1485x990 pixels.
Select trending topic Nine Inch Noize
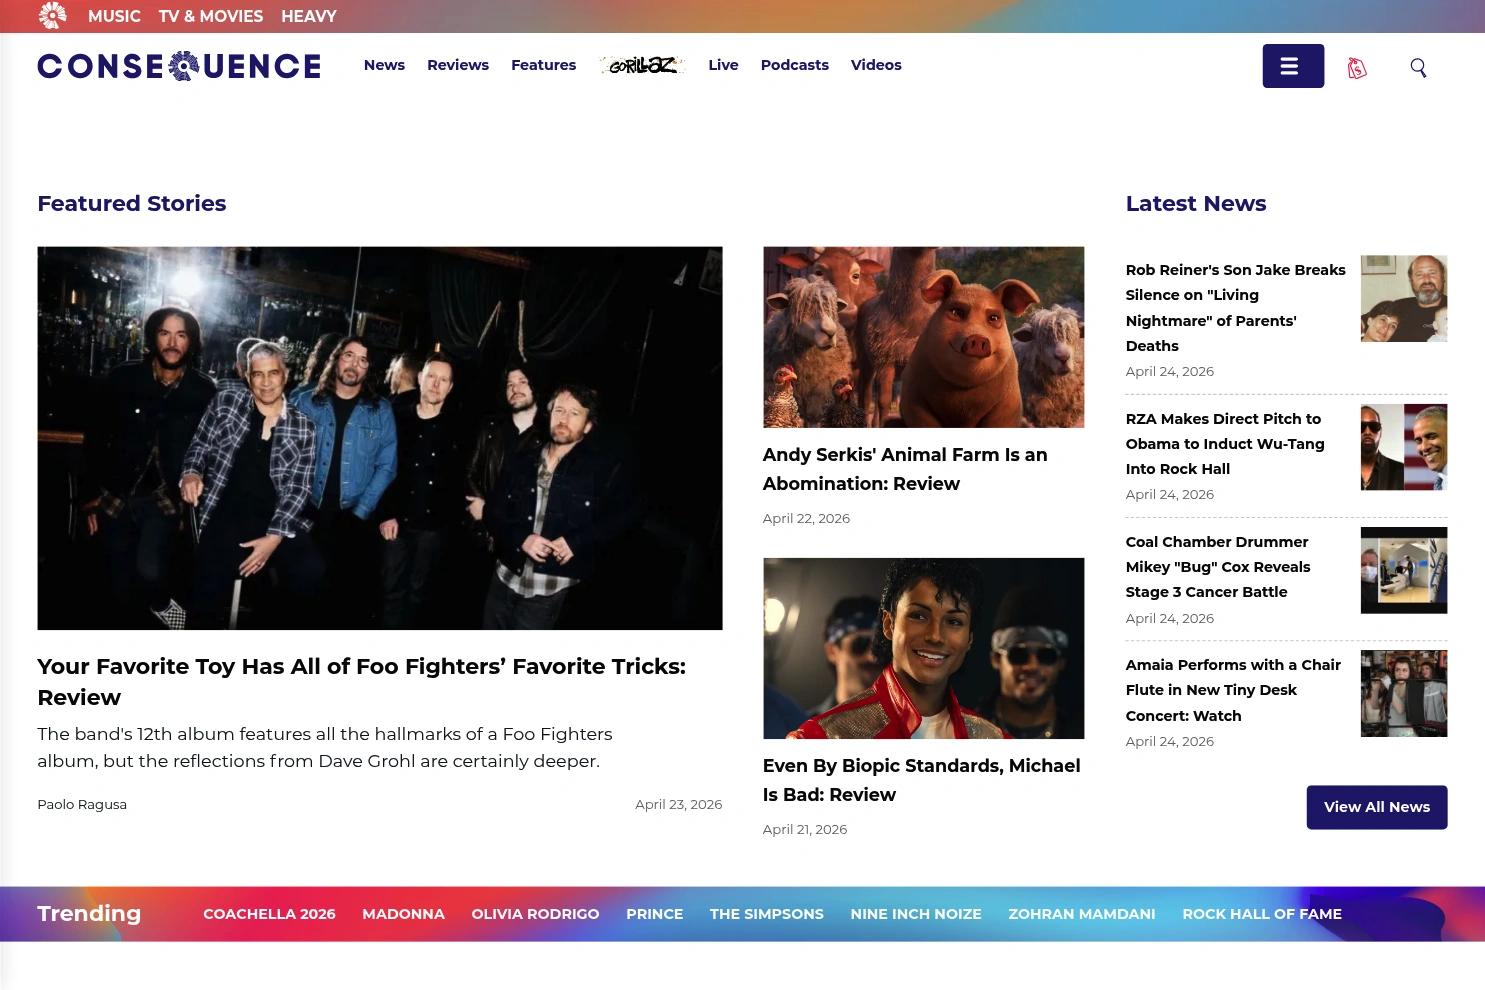[x=916, y=914]
